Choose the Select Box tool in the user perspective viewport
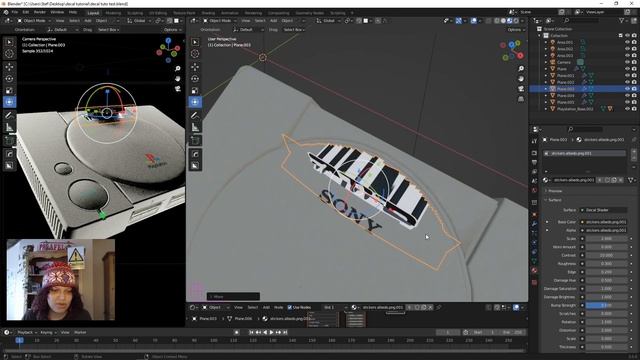Screen dimensions: 640x360 (195, 42)
